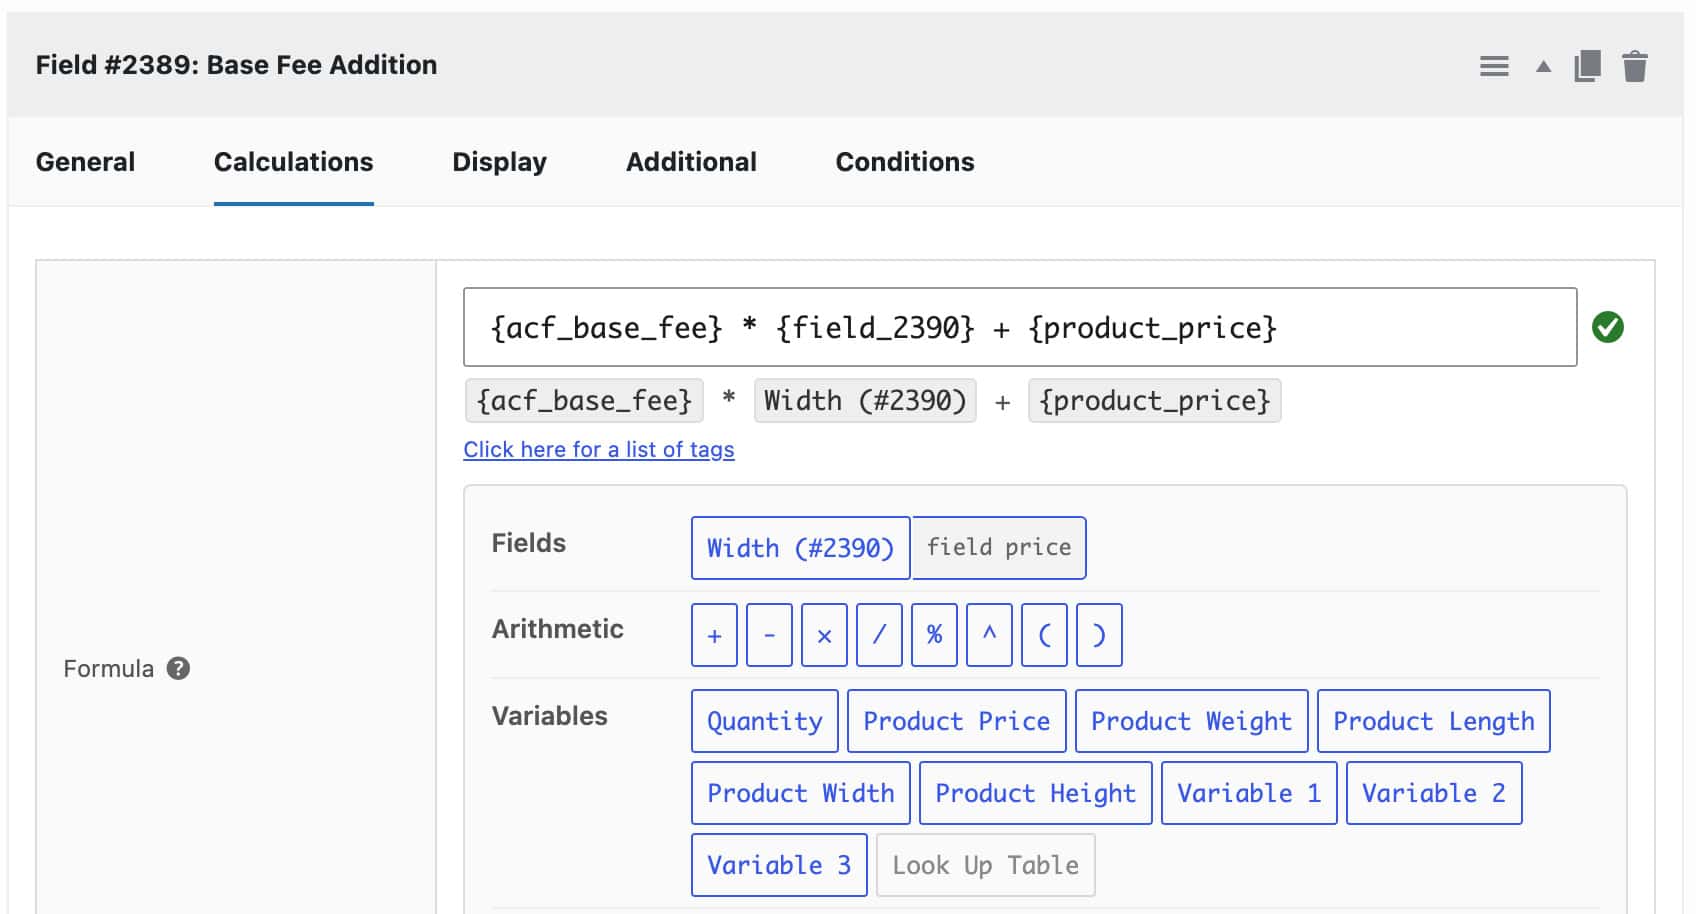This screenshot has width=1696, height=914.
Task: Go to the Additional tab
Action: point(691,162)
